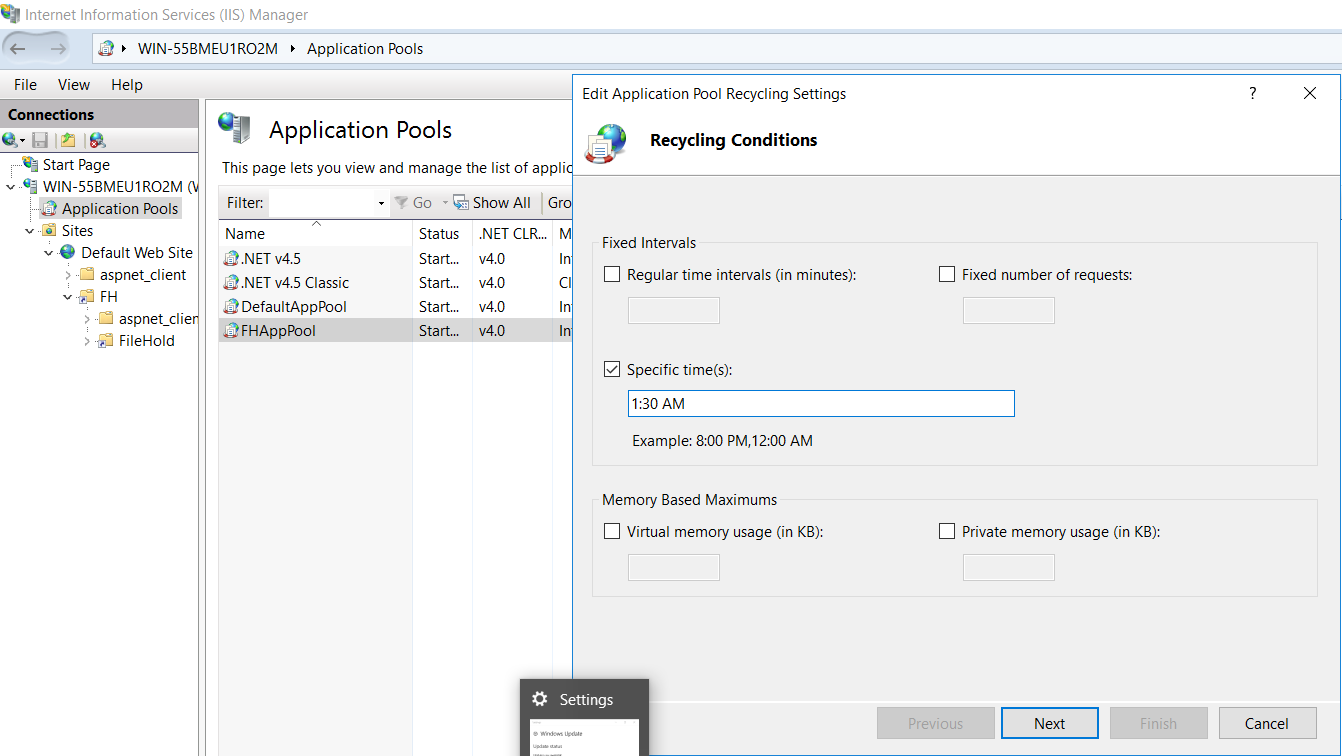Select the Specific times input showing 1:30 AM

(820, 403)
